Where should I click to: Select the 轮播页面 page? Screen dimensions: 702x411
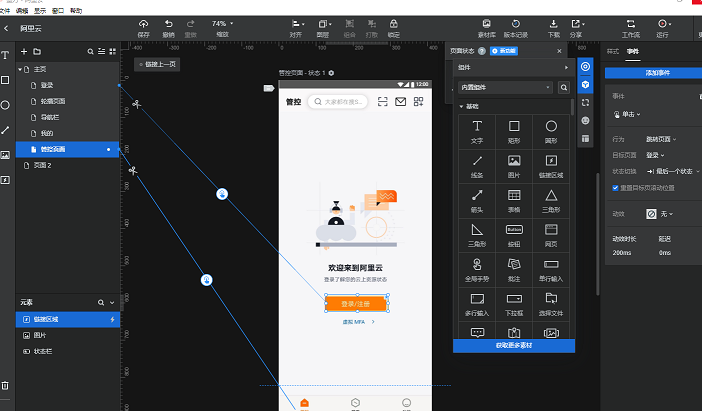tap(67, 101)
